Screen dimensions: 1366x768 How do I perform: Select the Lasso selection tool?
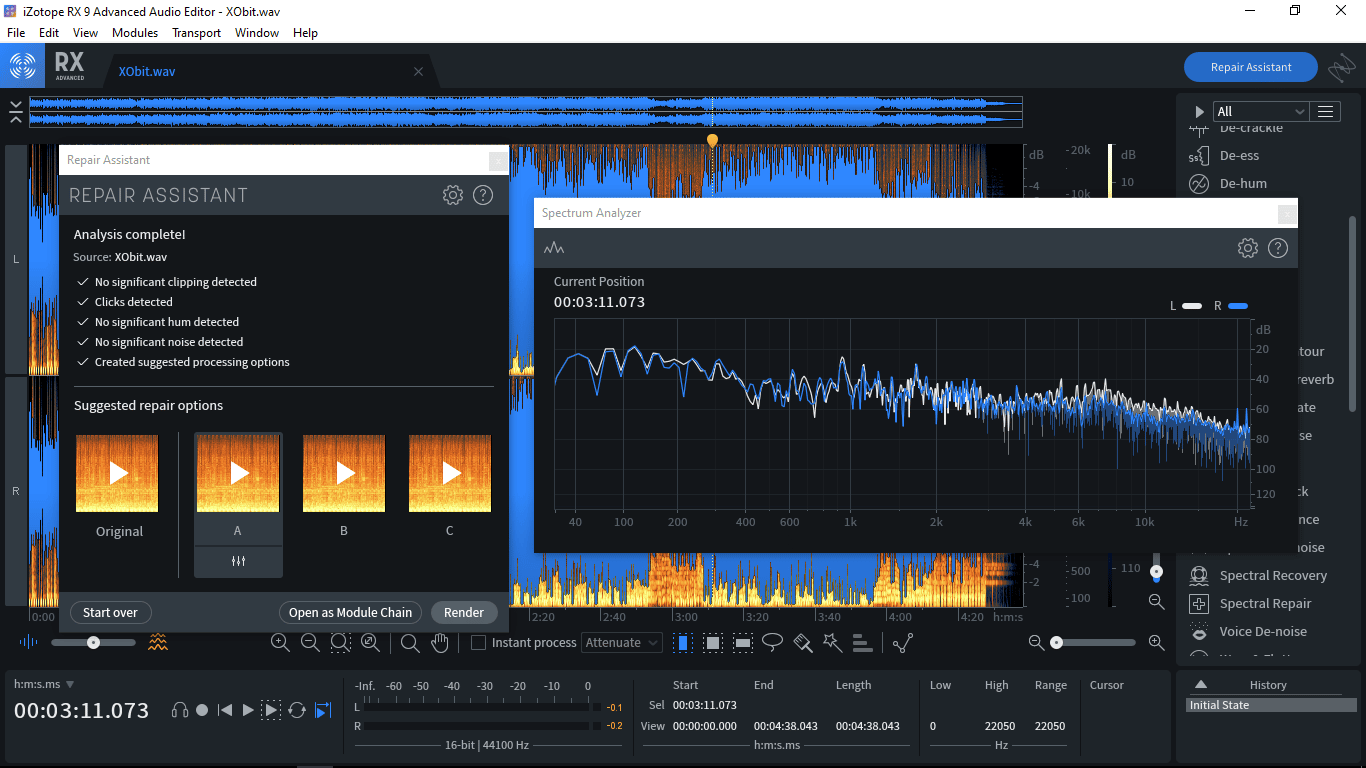click(x=772, y=643)
